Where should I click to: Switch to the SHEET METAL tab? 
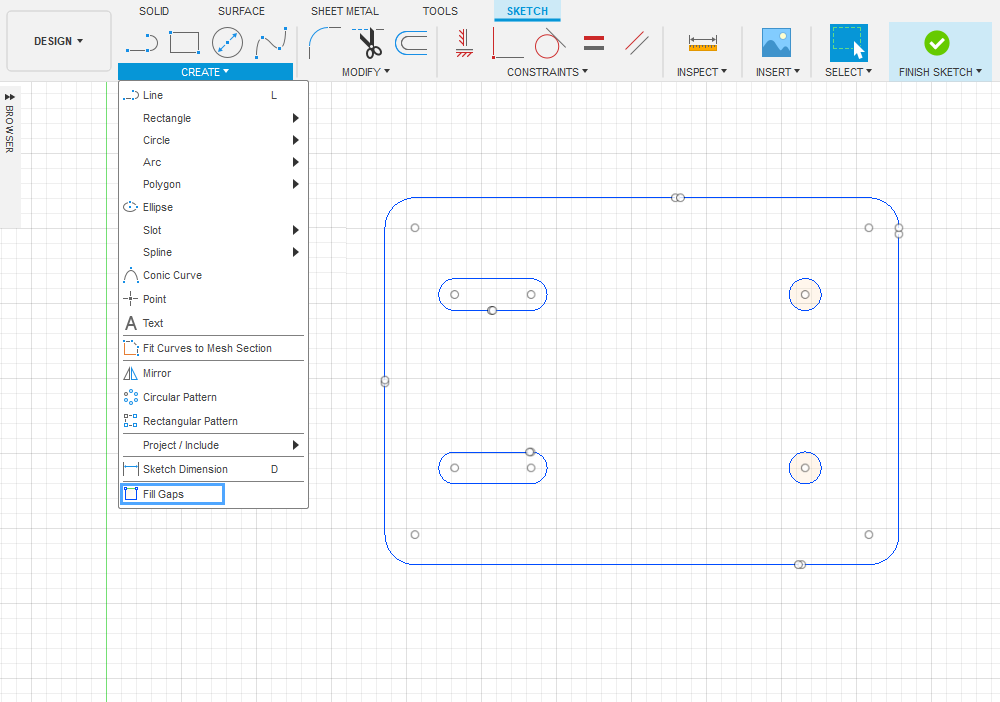pyautogui.click(x=344, y=11)
